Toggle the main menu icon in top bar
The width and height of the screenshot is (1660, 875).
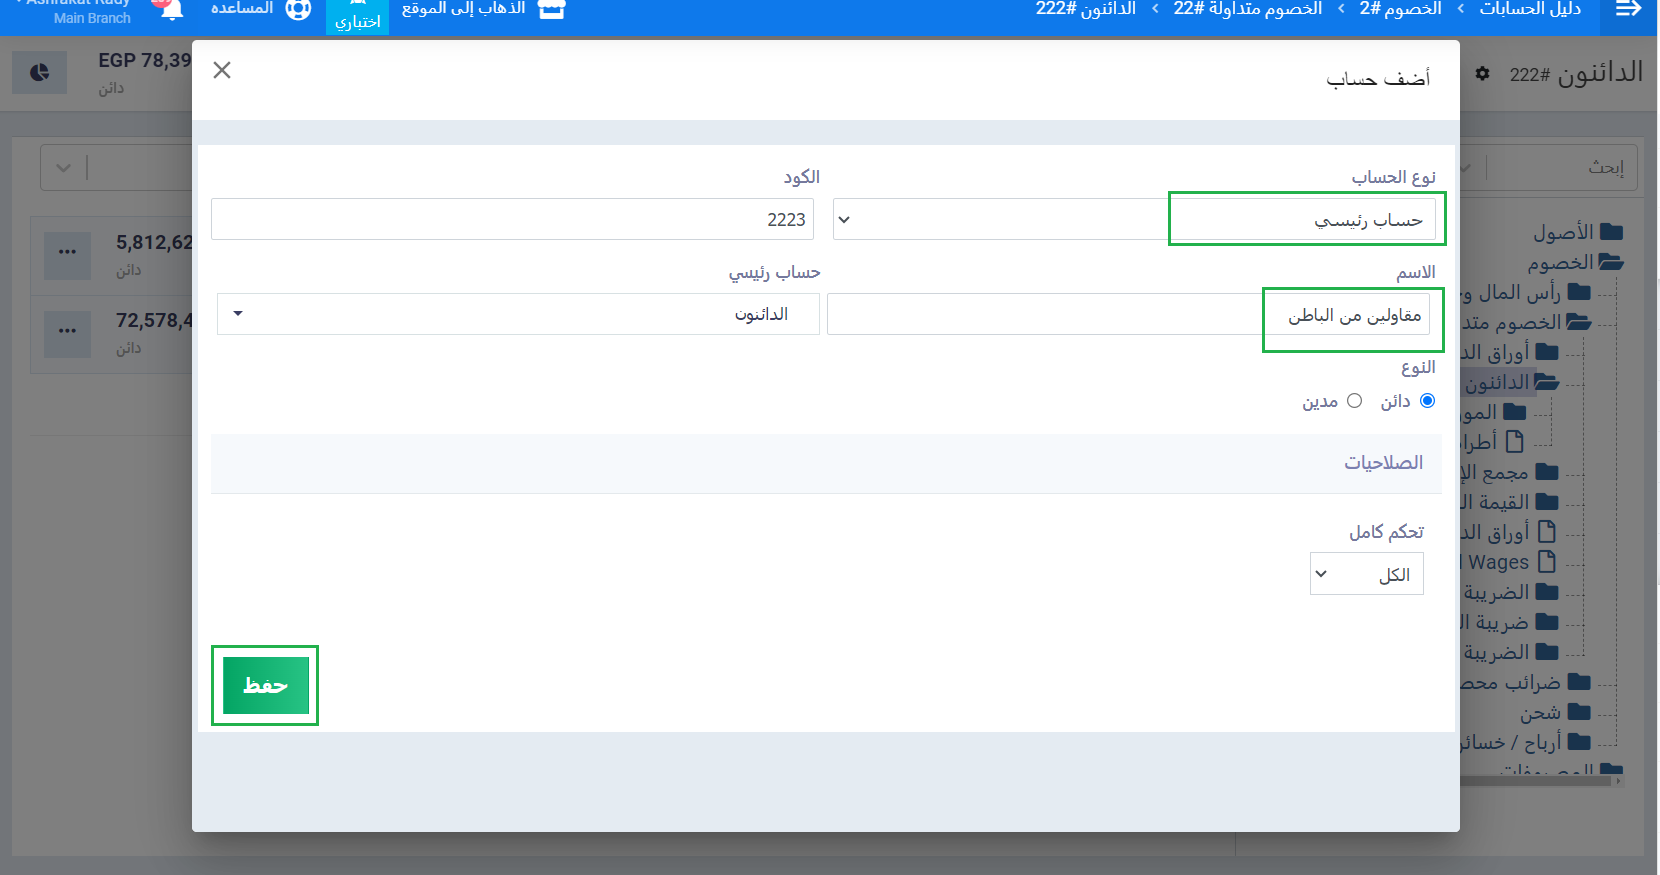click(x=1629, y=9)
